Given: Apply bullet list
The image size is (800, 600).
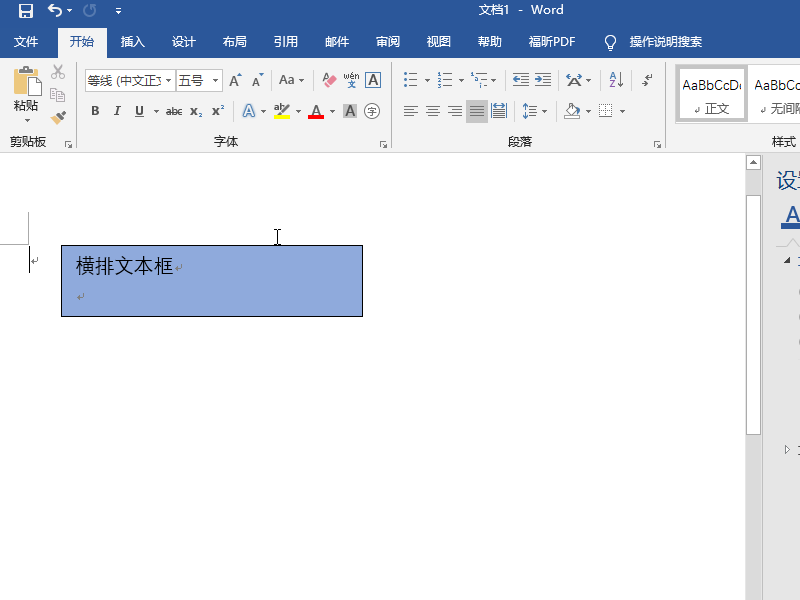Looking at the screenshot, I should click(x=411, y=80).
